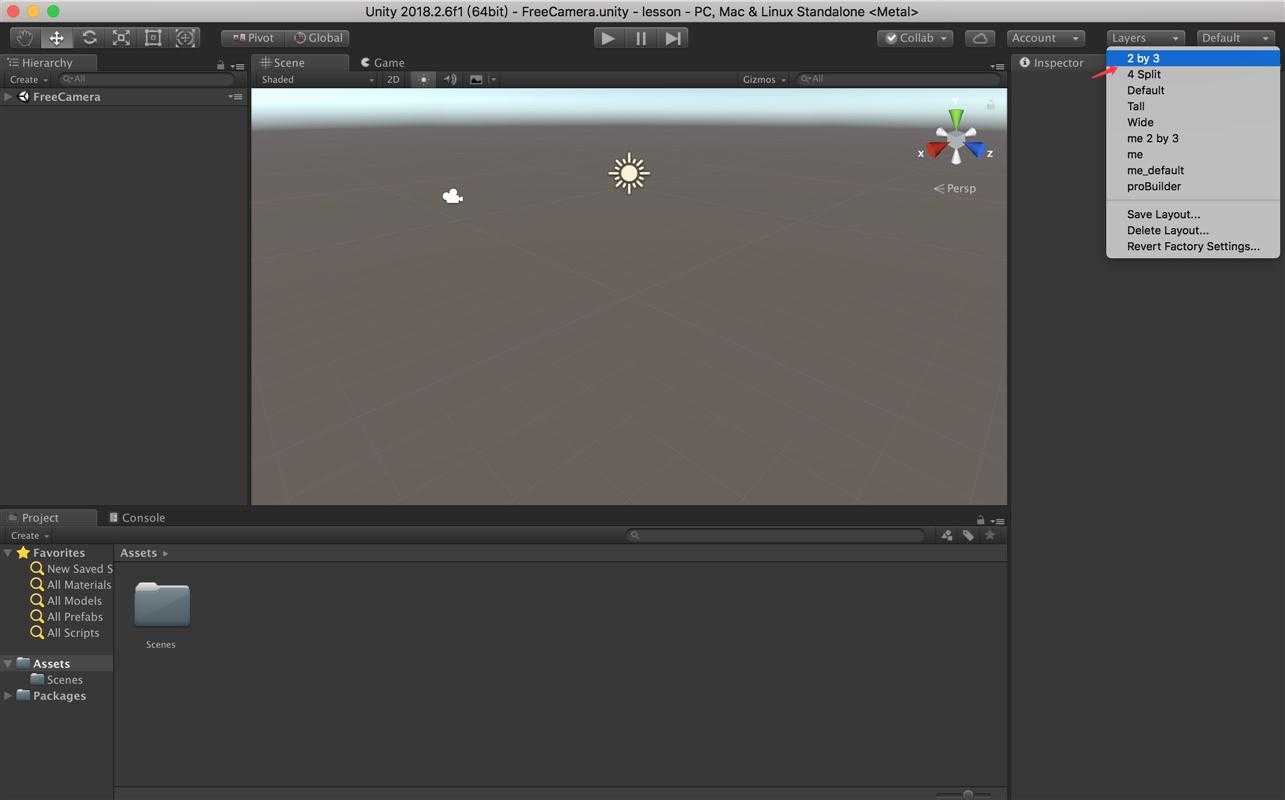Switch Persp projection mode

tap(955, 188)
